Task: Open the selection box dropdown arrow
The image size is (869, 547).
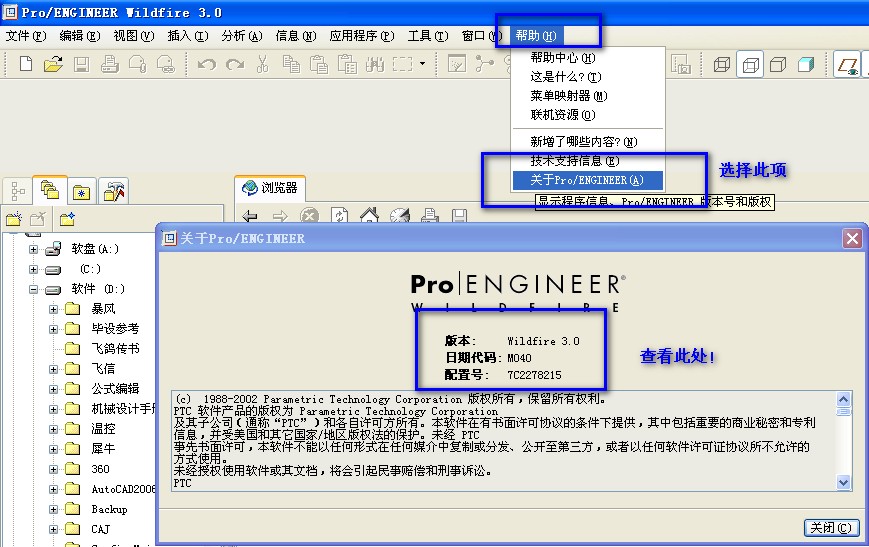Action: click(x=422, y=64)
